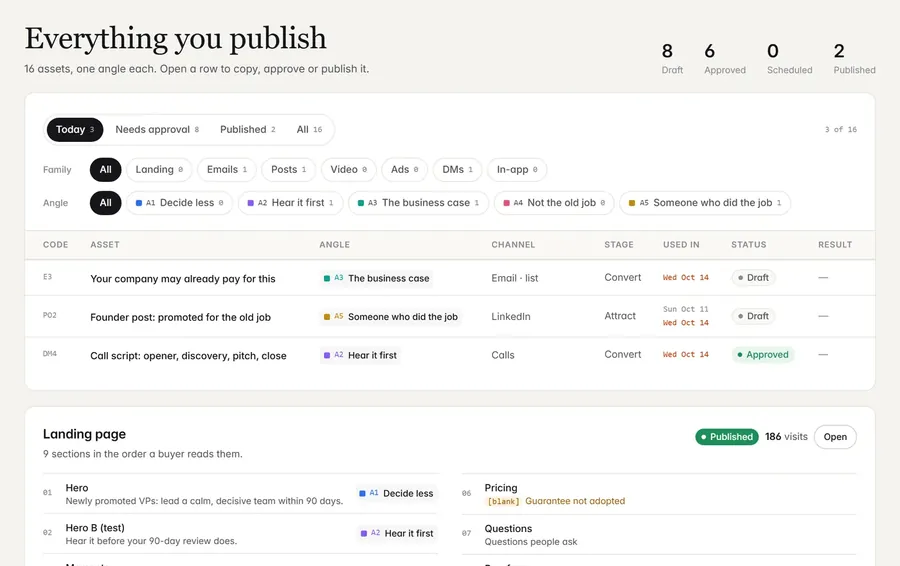Open row 'Your company may already pay for this'
The width and height of the screenshot is (900, 566).
click(450, 278)
